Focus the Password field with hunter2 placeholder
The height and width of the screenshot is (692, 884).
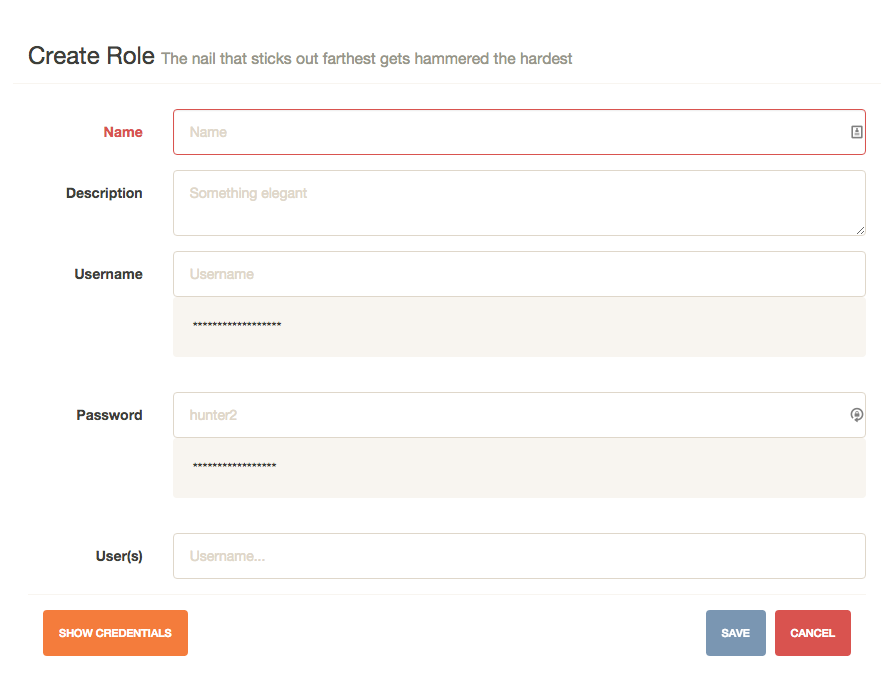click(x=510, y=415)
